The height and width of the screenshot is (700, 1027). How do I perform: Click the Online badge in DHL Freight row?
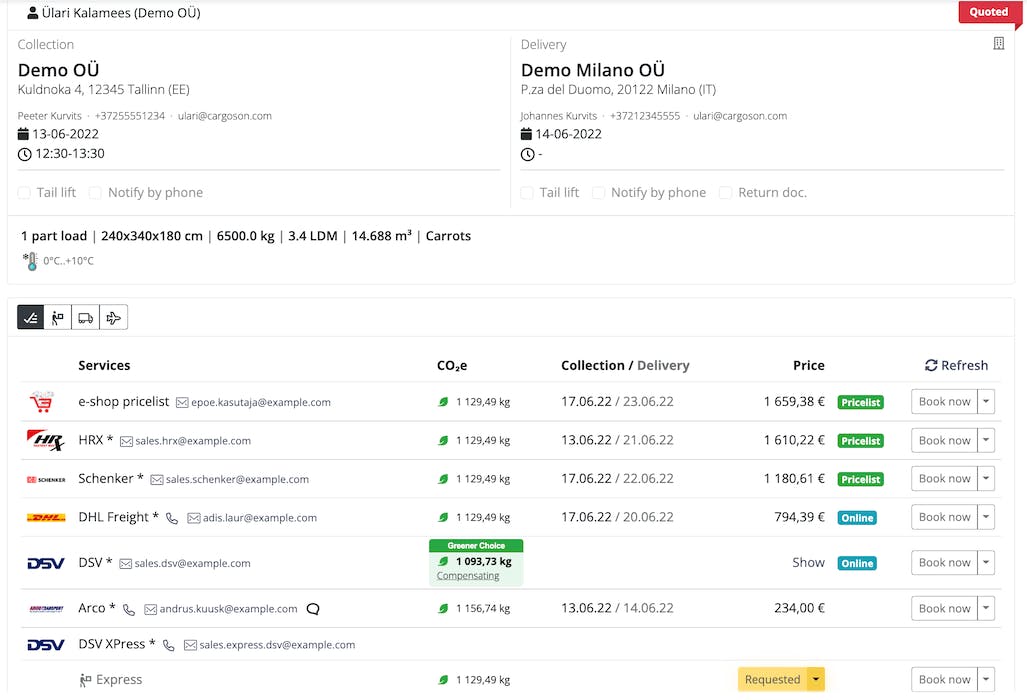pyautogui.click(x=857, y=518)
